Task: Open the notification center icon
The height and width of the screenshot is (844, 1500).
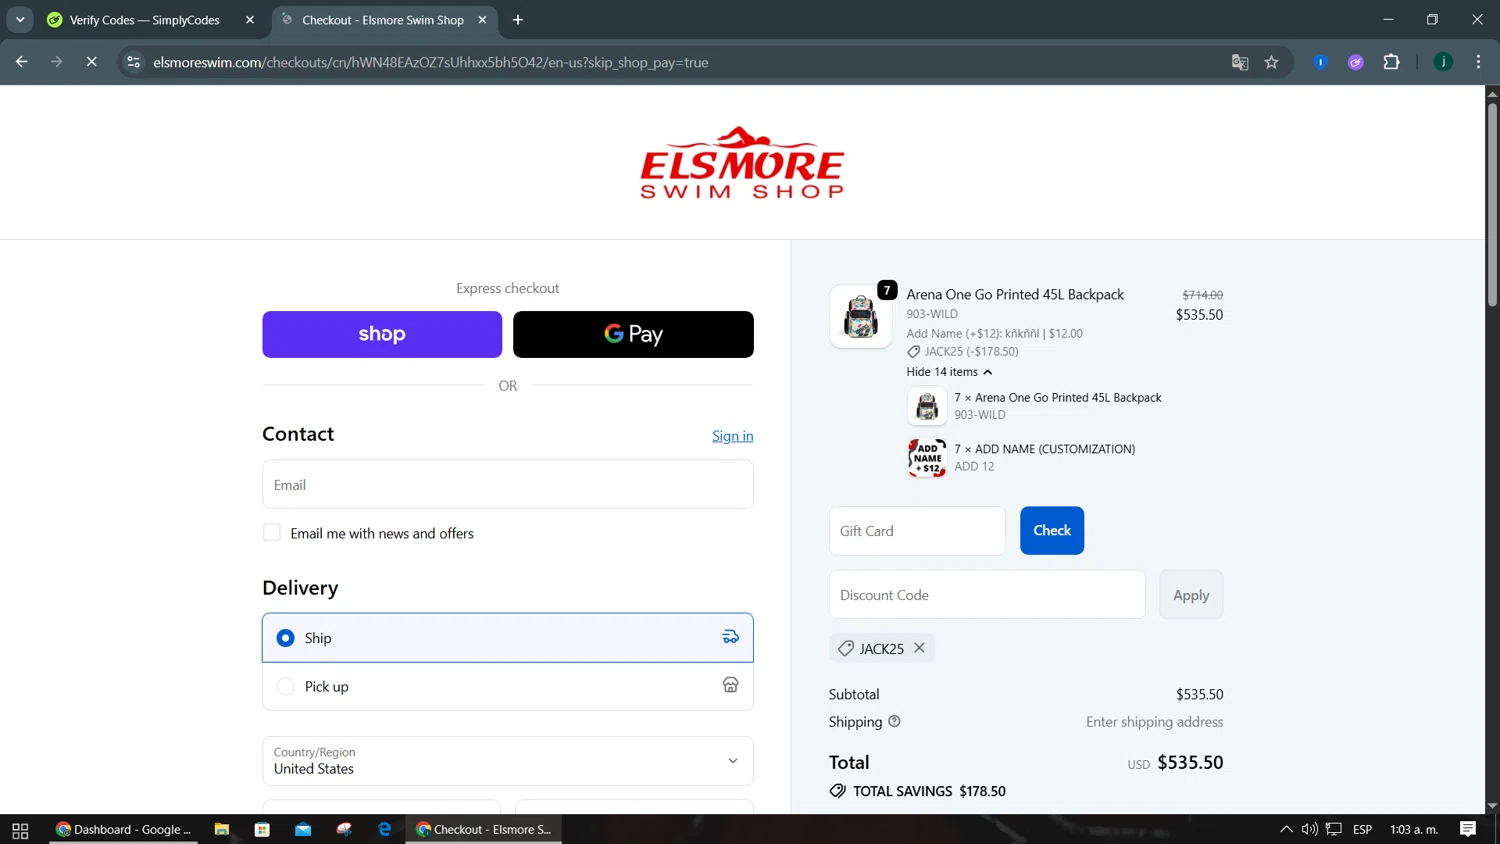Action: click(1468, 829)
